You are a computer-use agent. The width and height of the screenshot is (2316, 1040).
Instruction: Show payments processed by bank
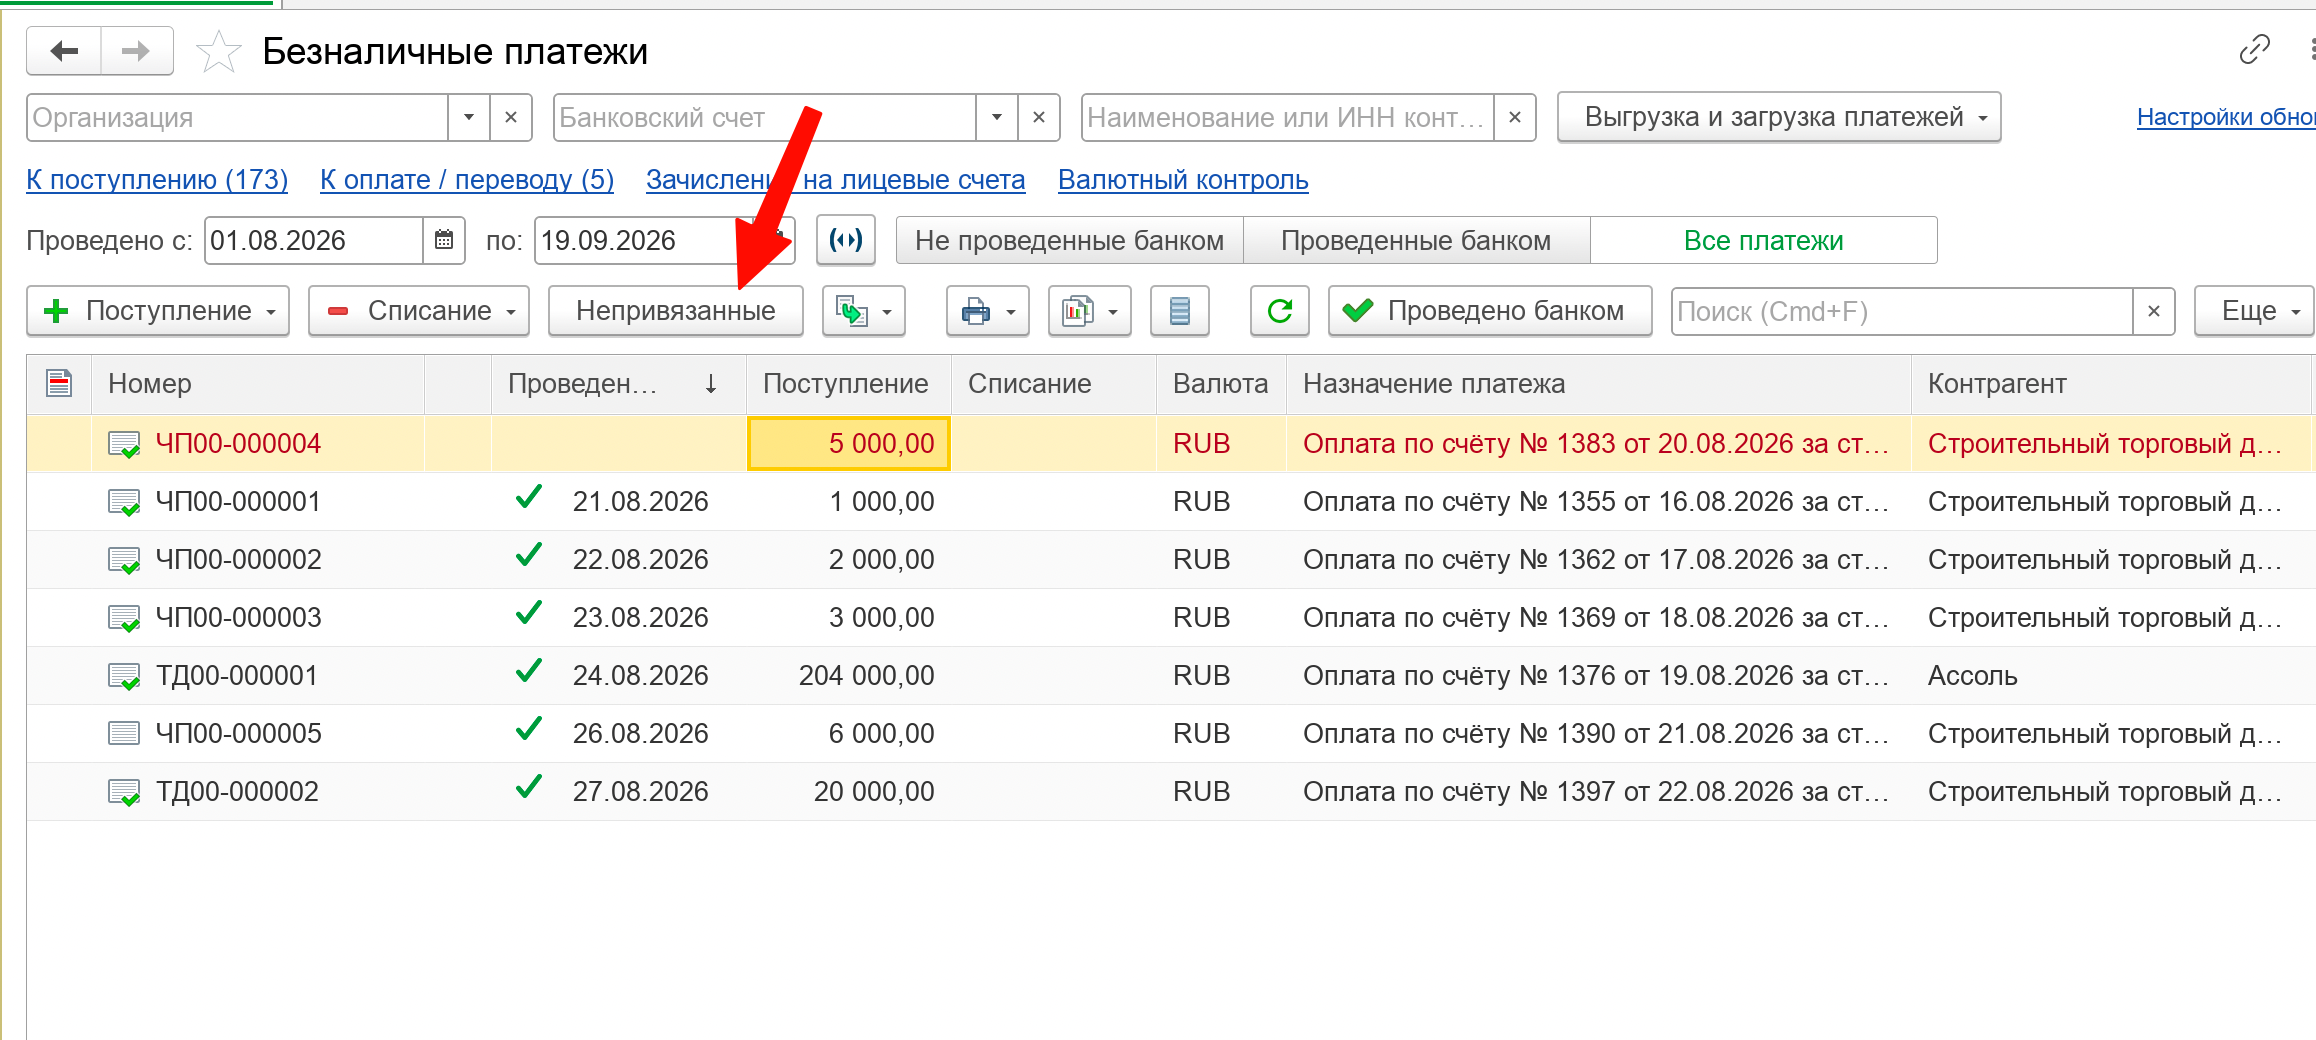pos(1416,241)
